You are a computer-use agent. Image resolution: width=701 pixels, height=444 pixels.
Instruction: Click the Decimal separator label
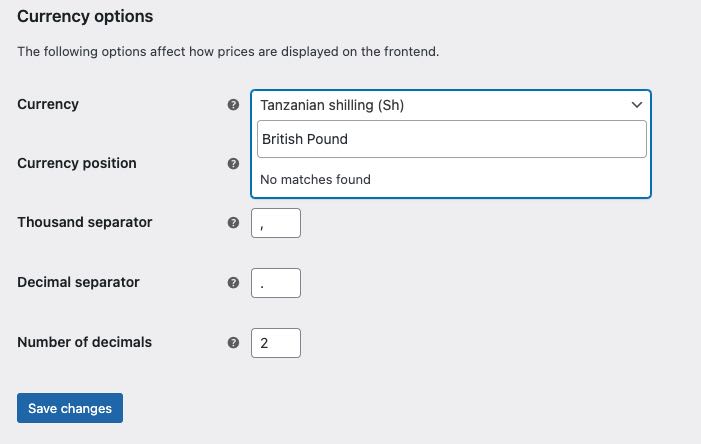pyautogui.click(x=78, y=282)
